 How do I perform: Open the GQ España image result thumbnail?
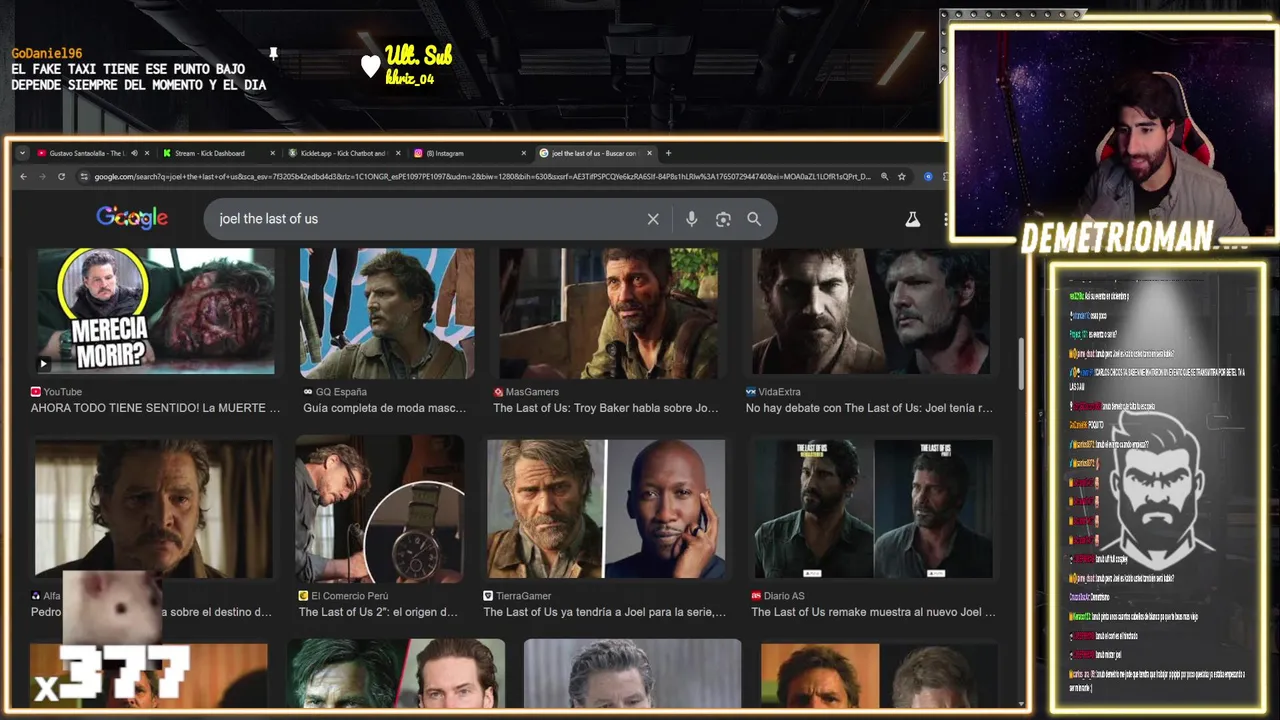(x=388, y=312)
